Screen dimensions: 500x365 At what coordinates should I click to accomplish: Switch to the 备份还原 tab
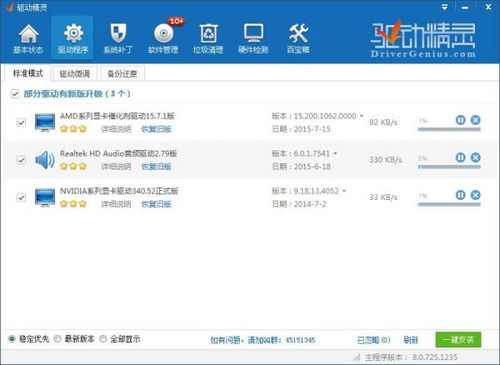coord(122,74)
